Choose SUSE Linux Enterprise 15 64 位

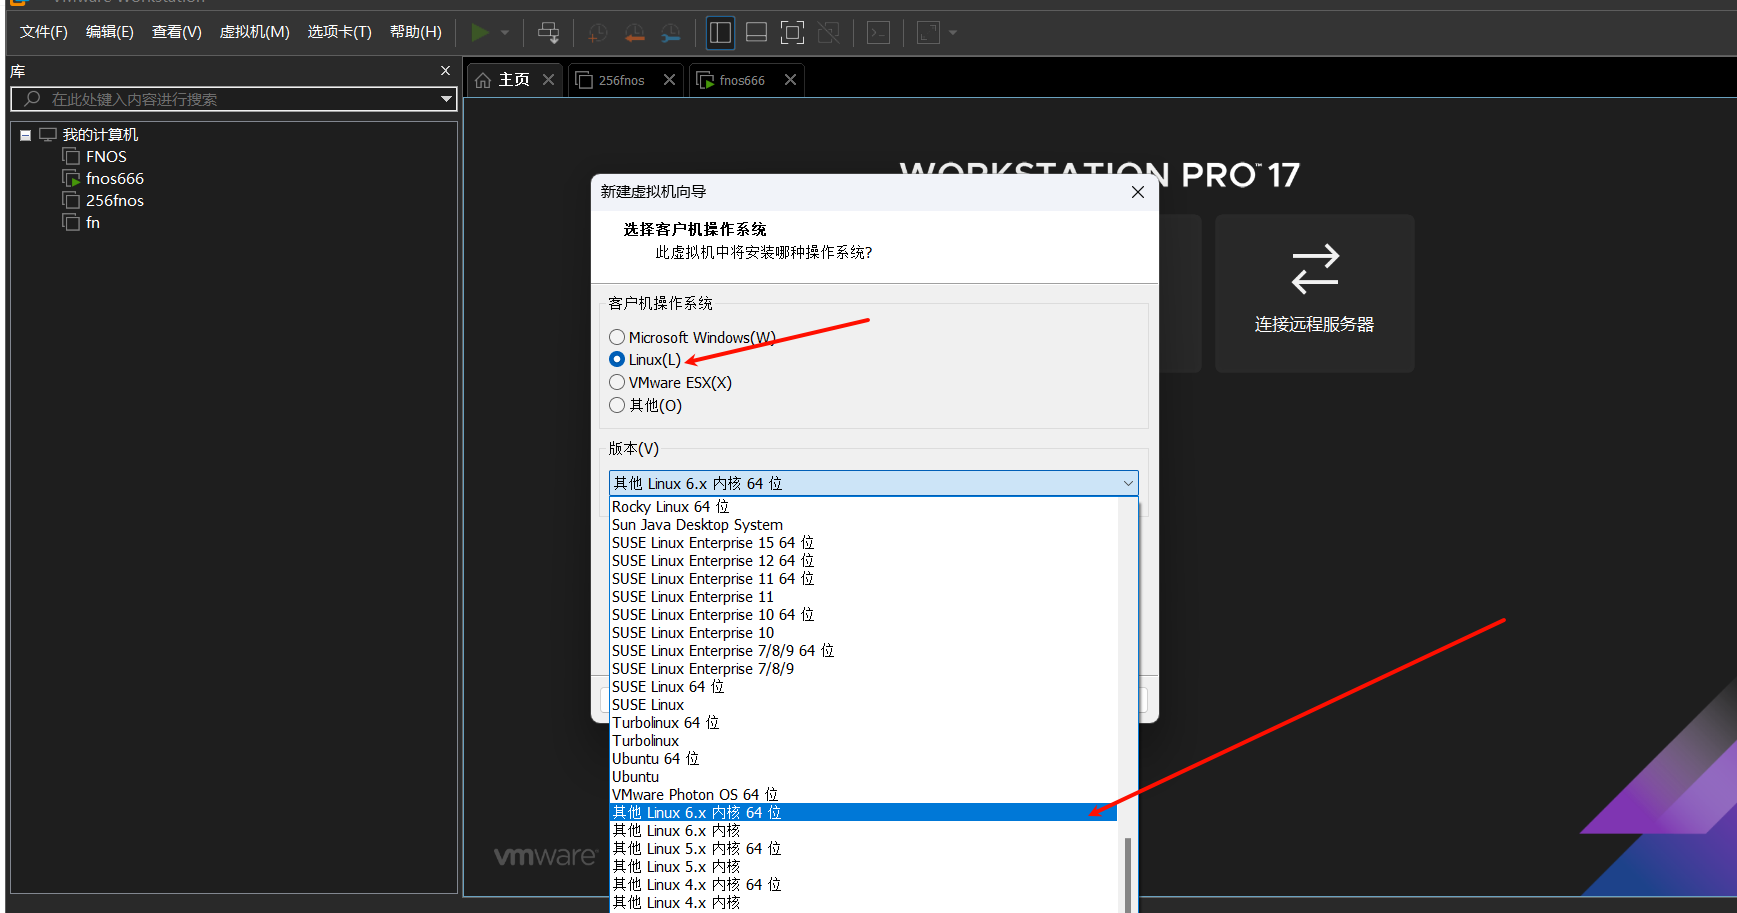(863, 543)
